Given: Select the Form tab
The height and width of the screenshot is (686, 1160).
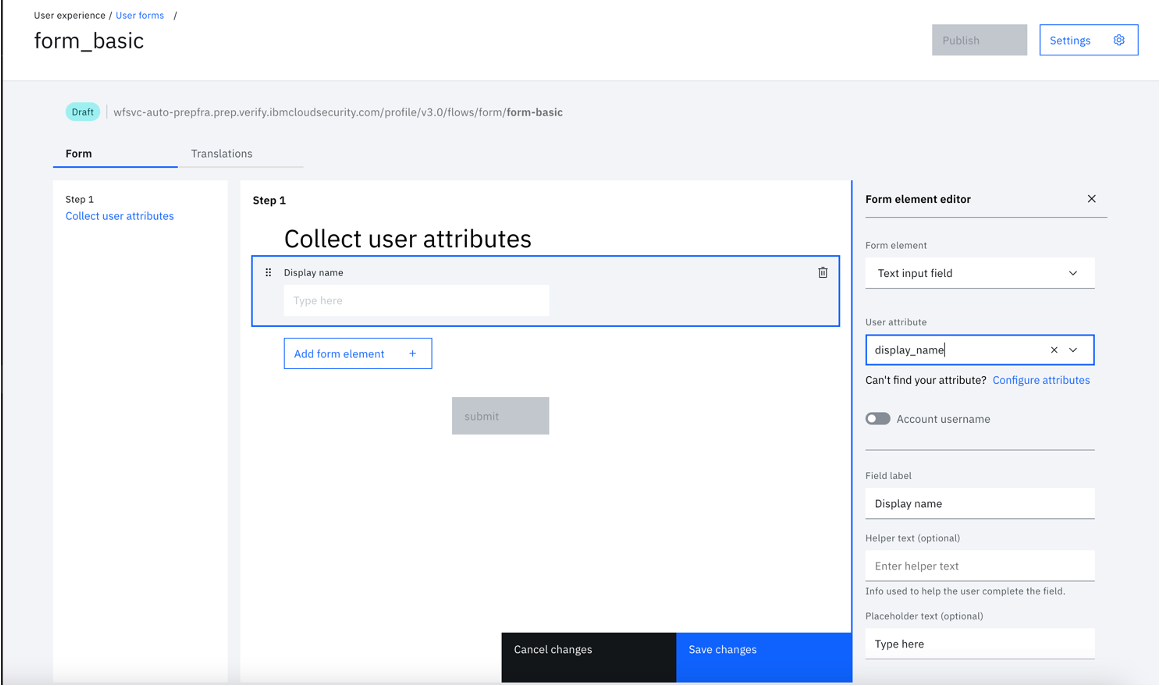Looking at the screenshot, I should coord(78,153).
